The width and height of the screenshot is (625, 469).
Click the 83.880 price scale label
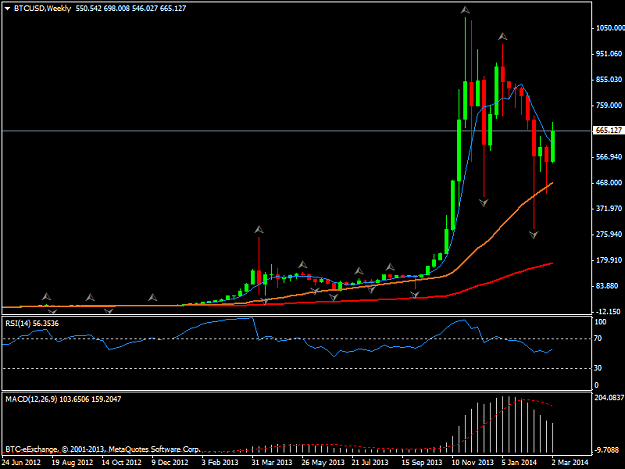(x=609, y=286)
